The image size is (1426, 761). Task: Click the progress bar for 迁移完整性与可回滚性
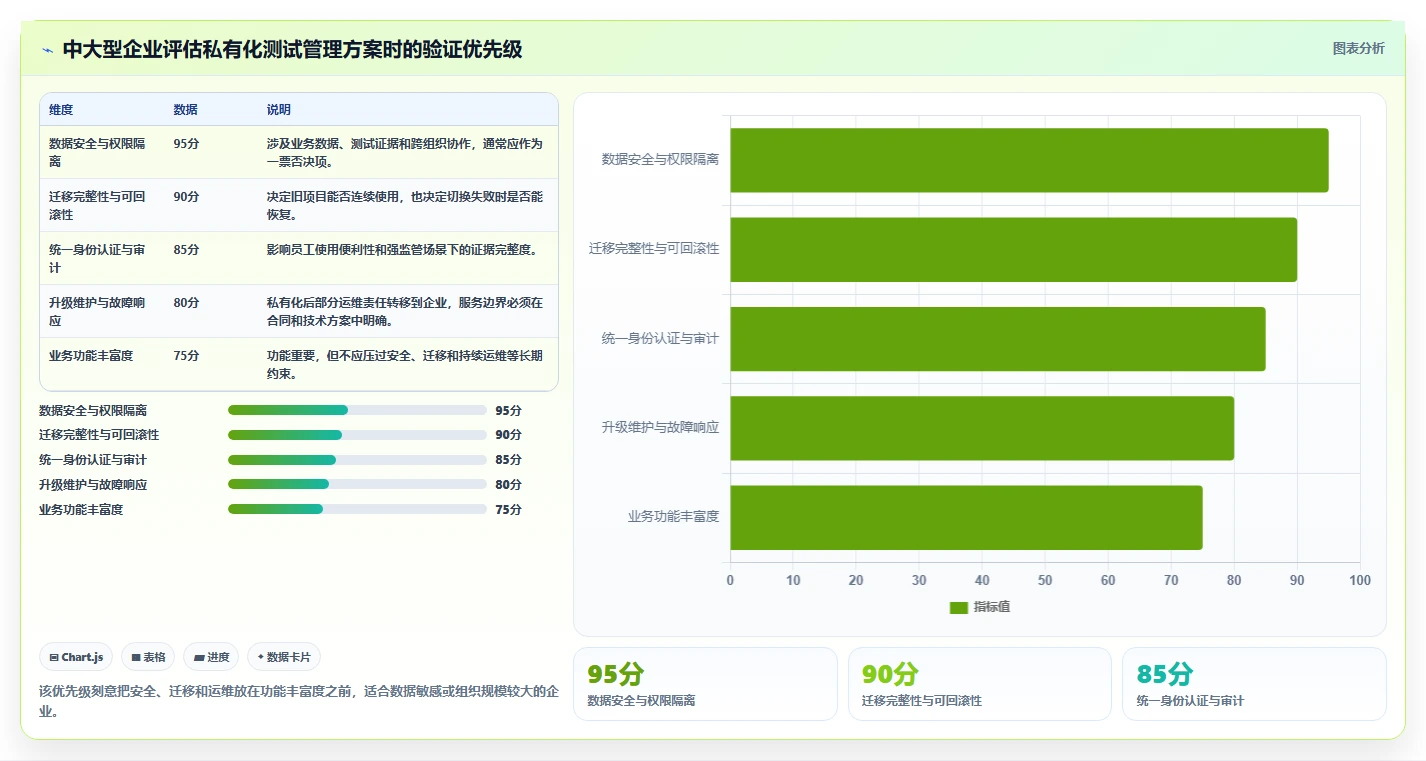tap(357, 435)
